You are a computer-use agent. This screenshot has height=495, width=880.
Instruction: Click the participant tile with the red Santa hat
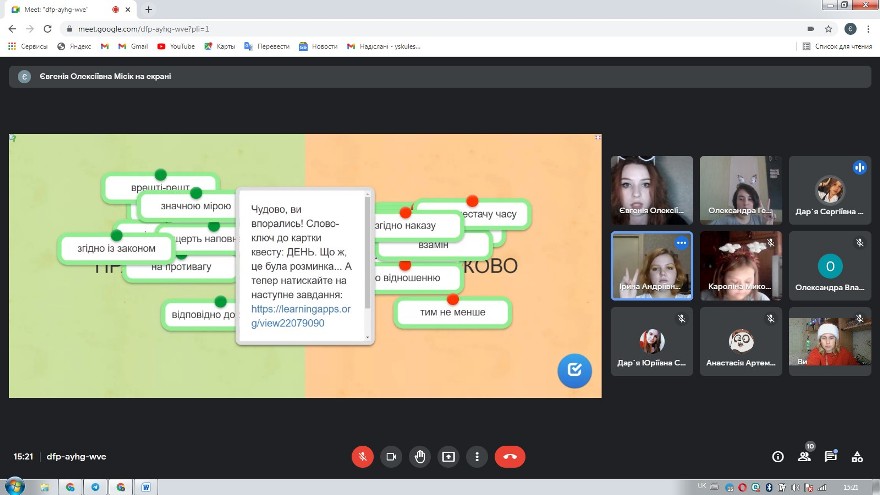point(829,342)
